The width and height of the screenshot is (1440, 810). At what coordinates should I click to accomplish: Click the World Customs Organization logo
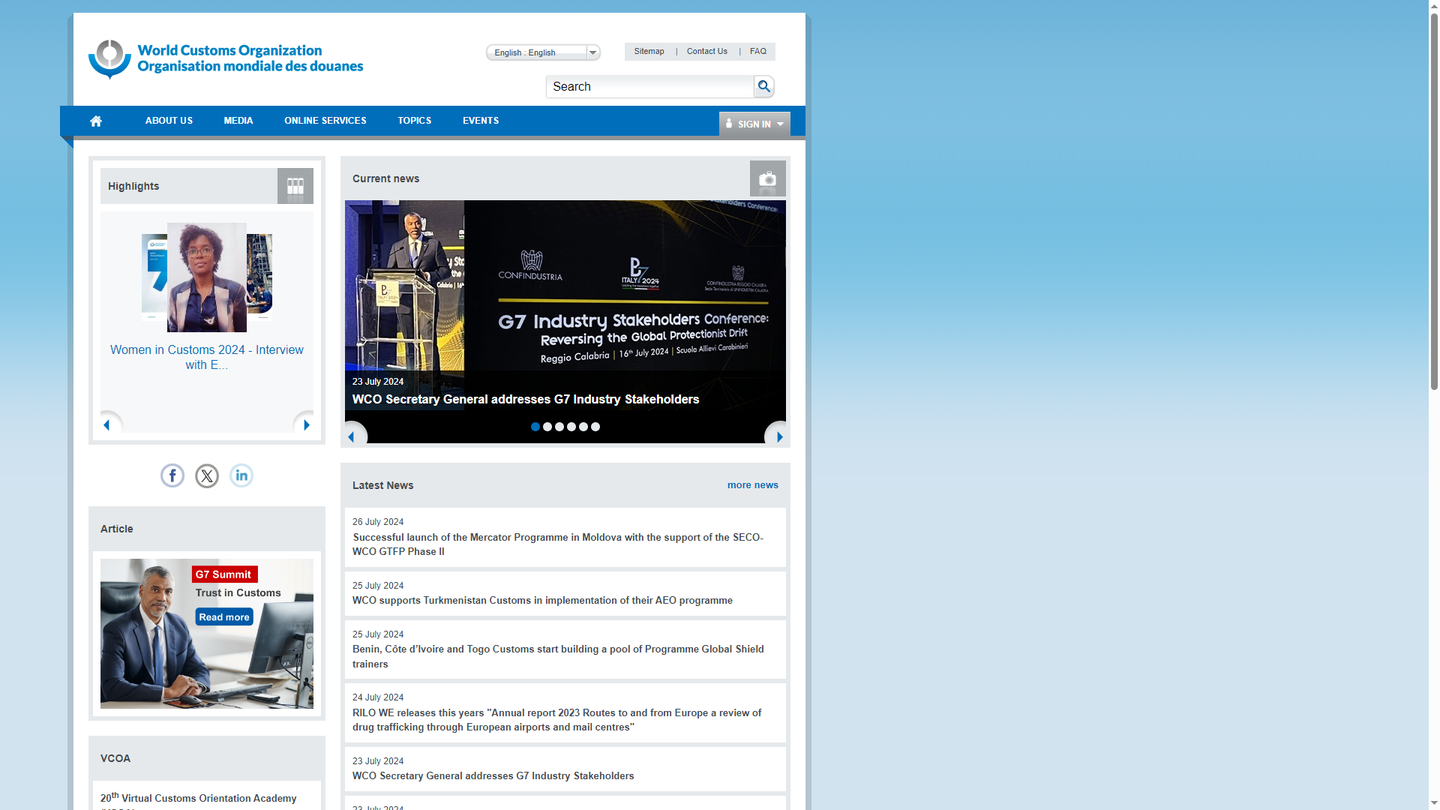click(226, 59)
